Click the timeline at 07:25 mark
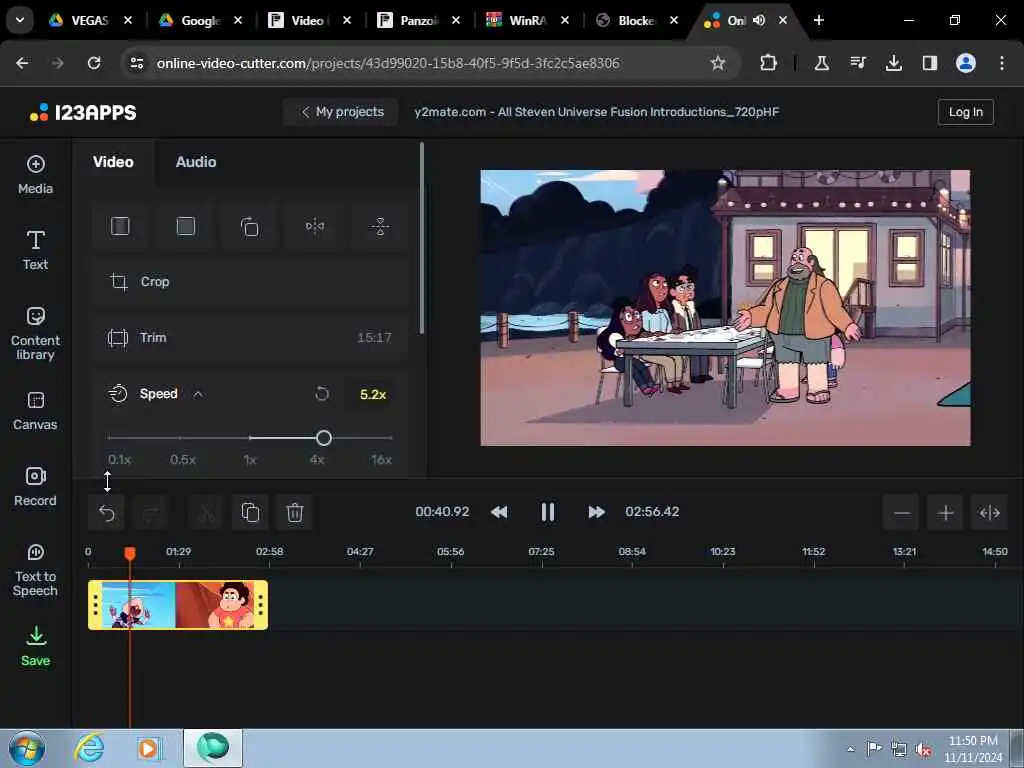The width and height of the screenshot is (1024, 768). point(541,552)
